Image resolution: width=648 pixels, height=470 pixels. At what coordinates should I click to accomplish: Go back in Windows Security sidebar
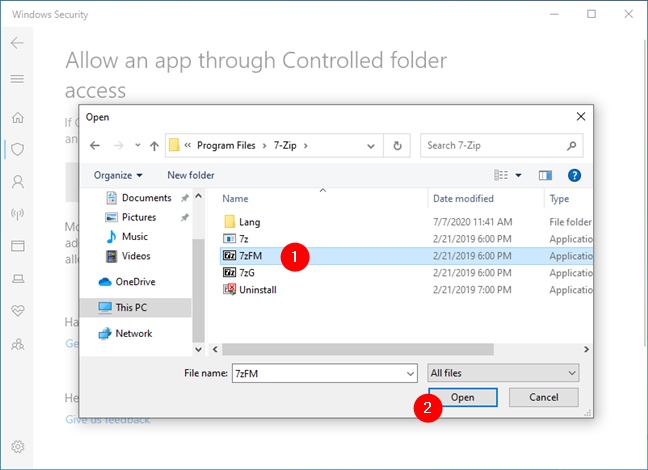point(17,43)
